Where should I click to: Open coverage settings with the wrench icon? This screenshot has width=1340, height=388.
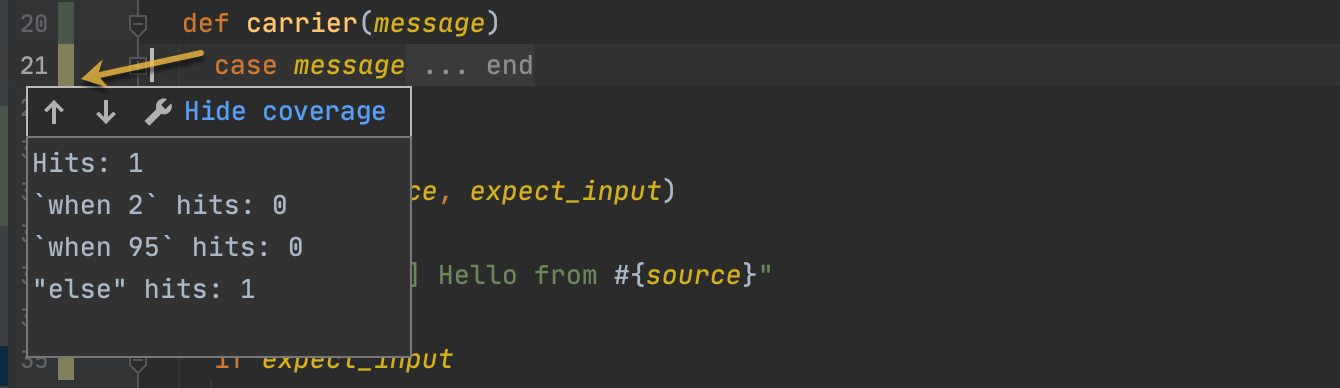(158, 112)
